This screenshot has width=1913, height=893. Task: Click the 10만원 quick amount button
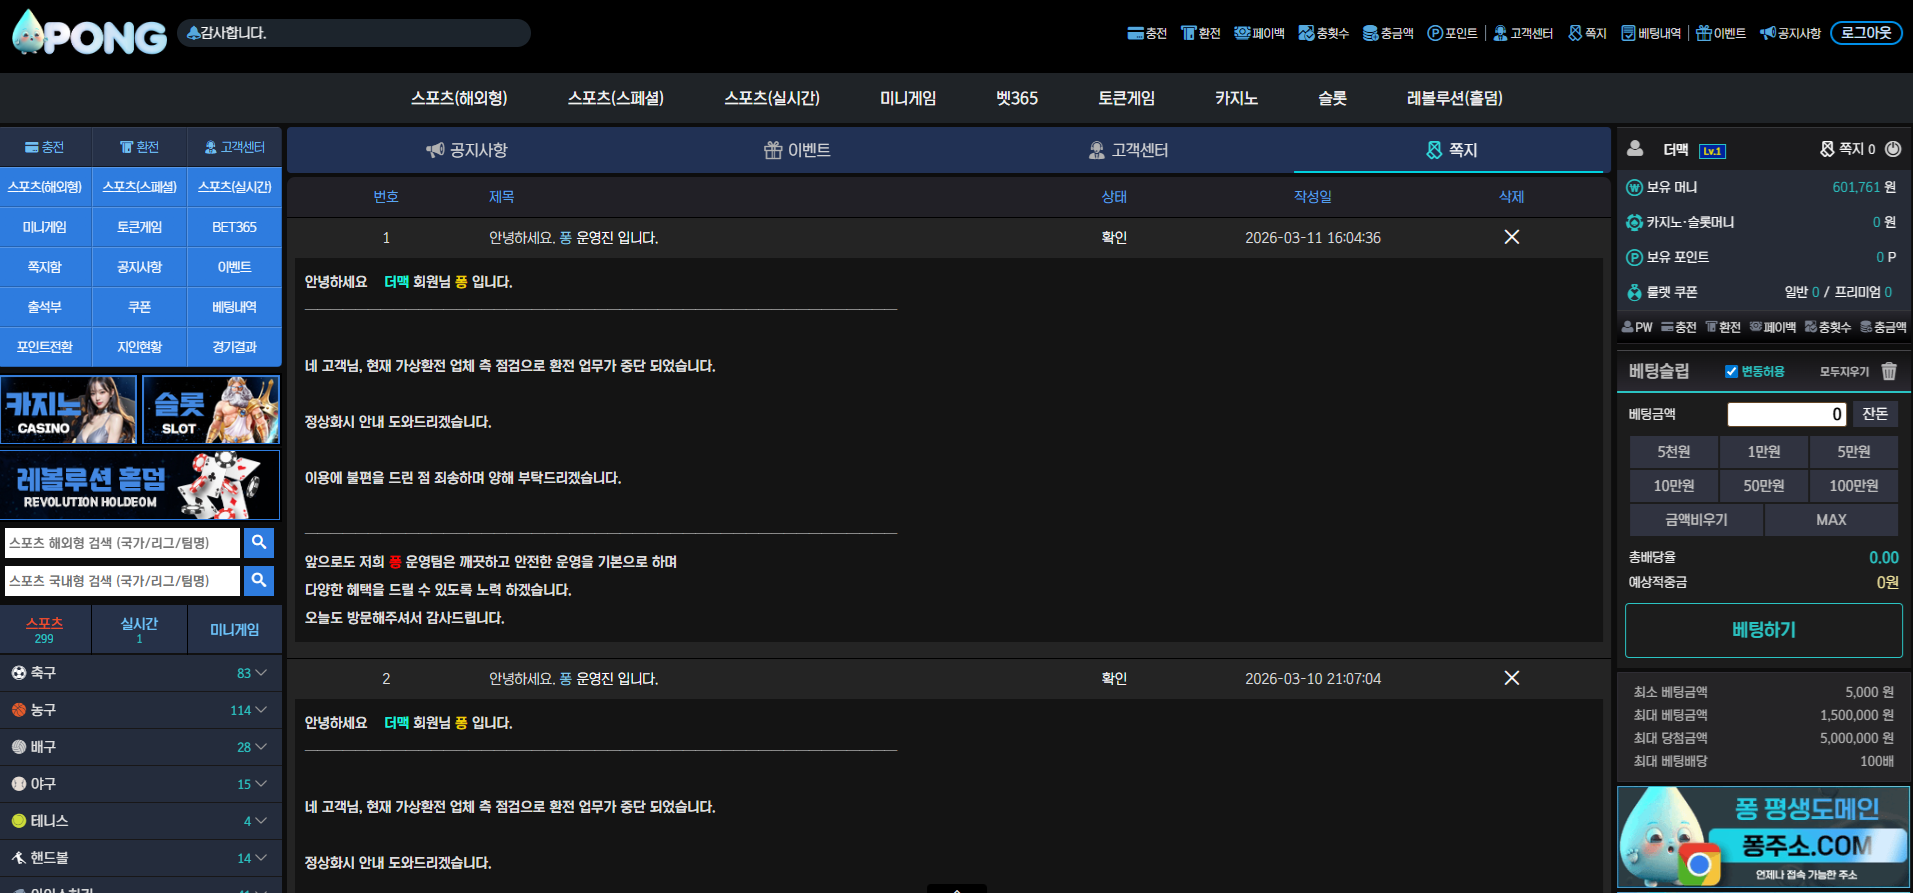[1673, 486]
